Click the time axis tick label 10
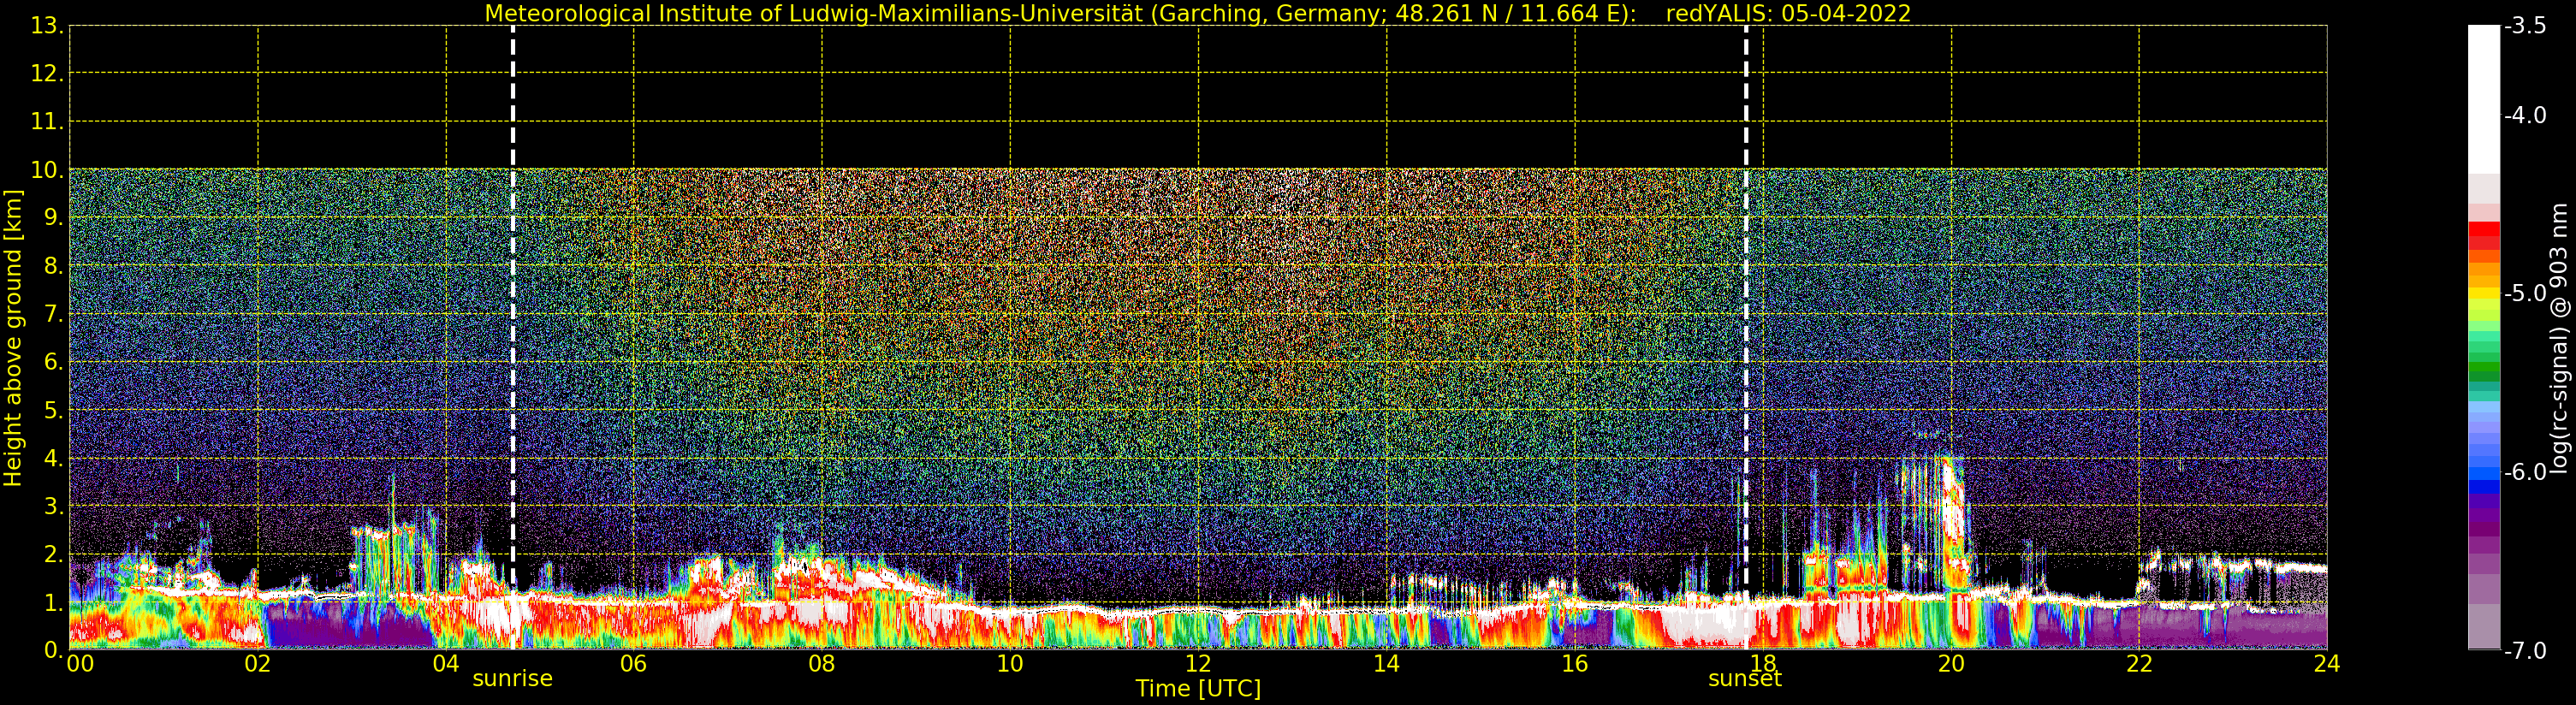 [x=1010, y=664]
